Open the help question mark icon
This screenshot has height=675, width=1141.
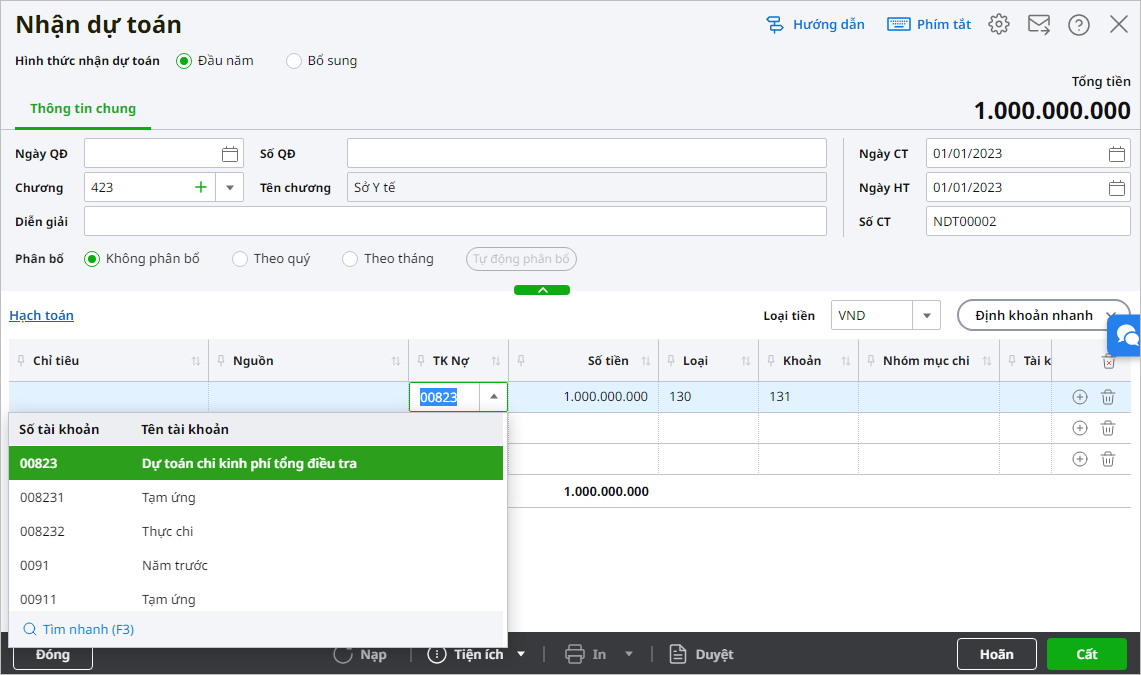coord(1079,25)
